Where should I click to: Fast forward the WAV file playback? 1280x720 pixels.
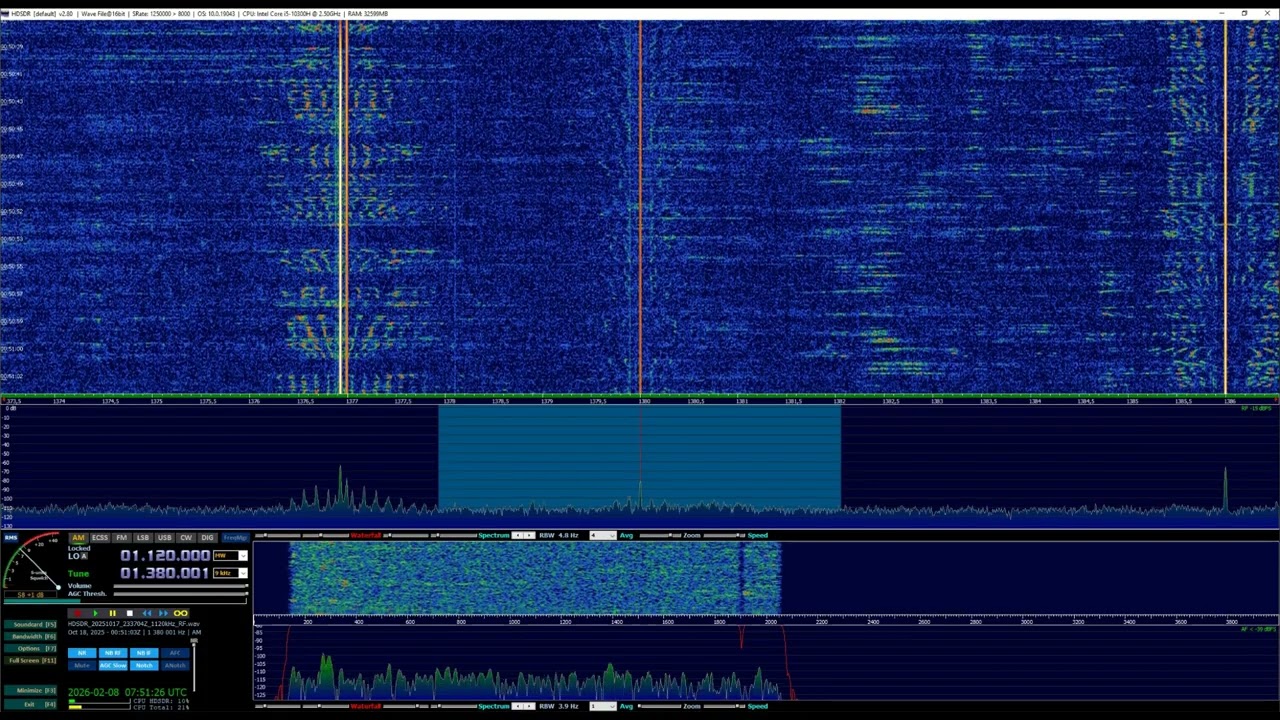point(163,613)
